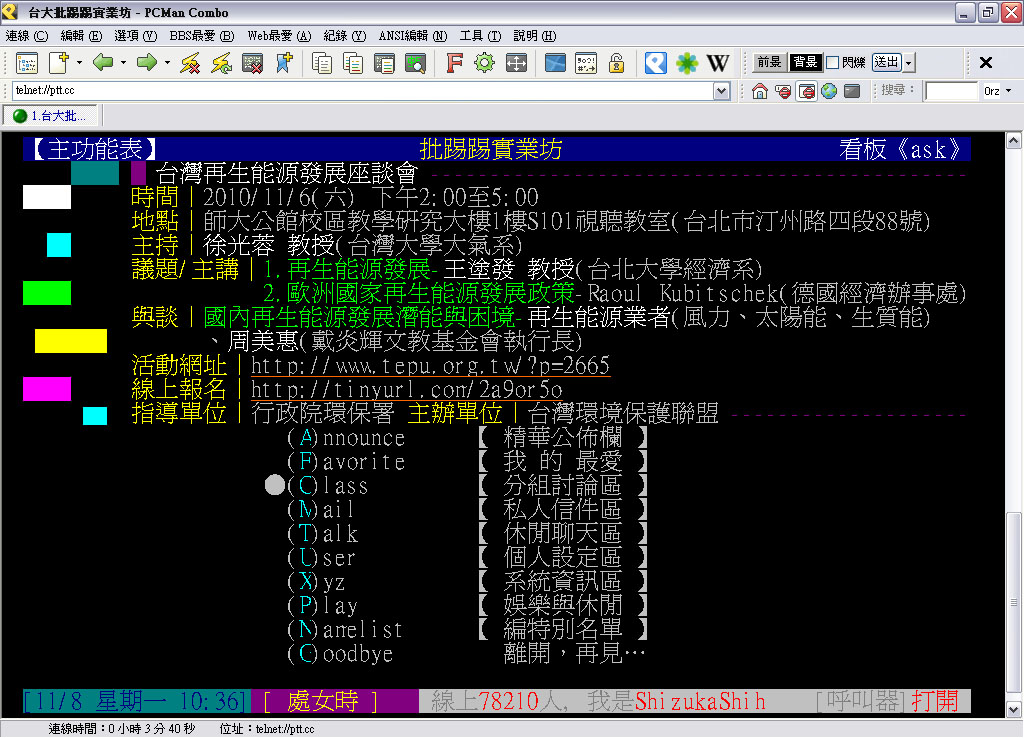Open settings green gear icon
This screenshot has width=1024, height=738.
point(485,63)
